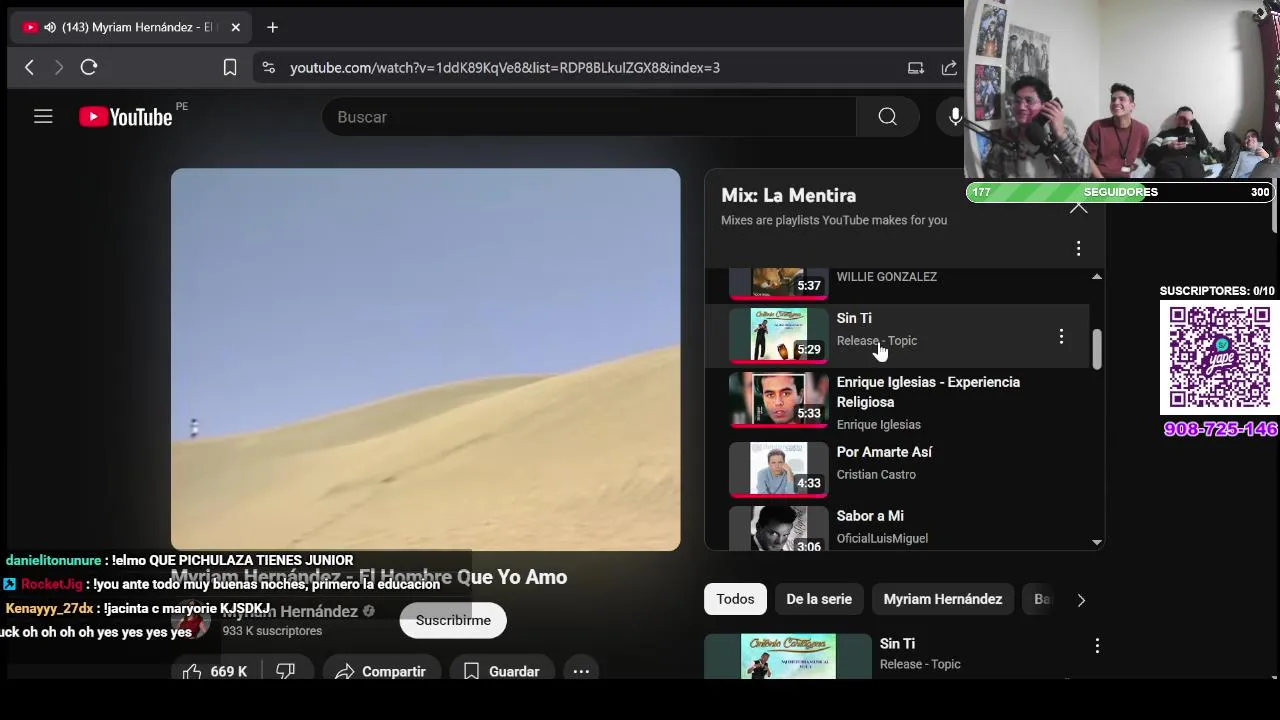Click the Suscribirme button
The height and width of the screenshot is (720, 1280).
tap(453, 620)
